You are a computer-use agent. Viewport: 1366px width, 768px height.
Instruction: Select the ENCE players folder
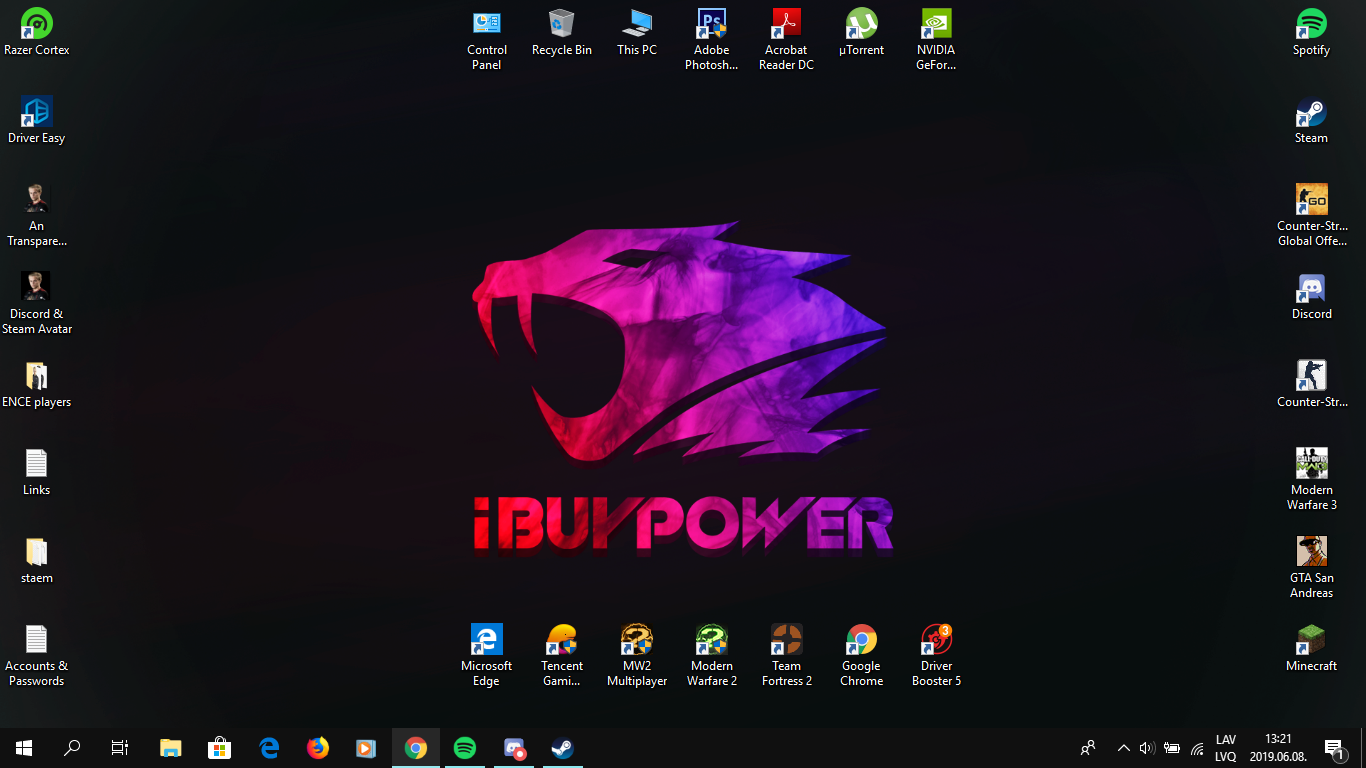(37, 384)
